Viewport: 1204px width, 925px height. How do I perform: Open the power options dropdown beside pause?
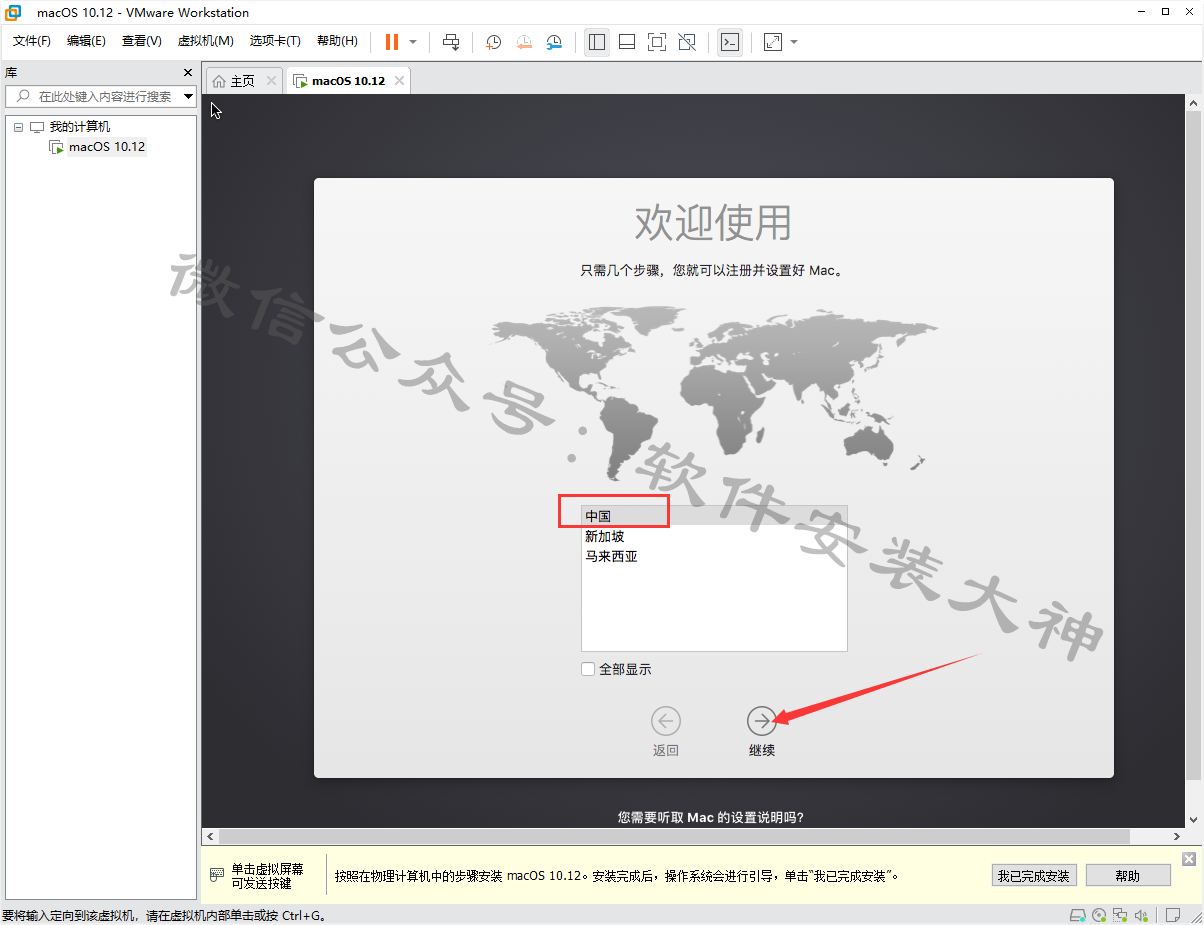tap(413, 42)
